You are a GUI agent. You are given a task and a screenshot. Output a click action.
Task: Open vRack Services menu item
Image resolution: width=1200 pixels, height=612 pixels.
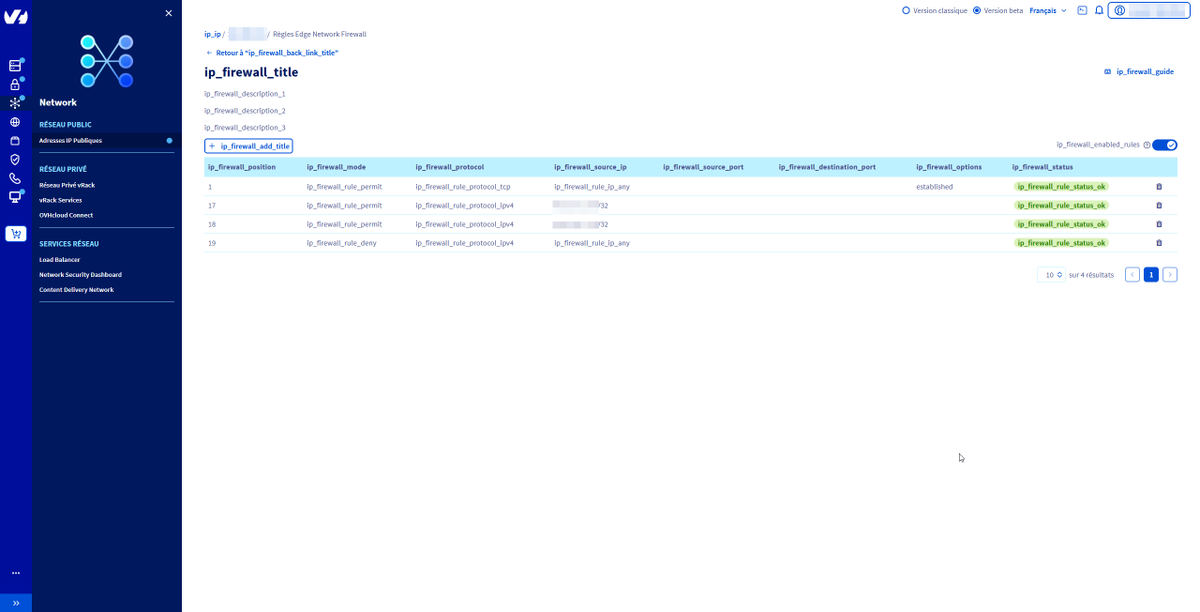pyautogui.click(x=60, y=200)
